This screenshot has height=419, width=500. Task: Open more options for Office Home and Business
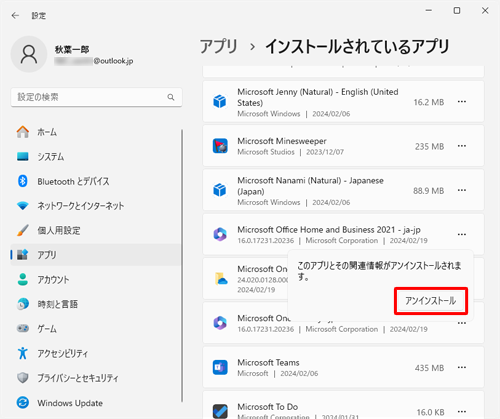(462, 235)
